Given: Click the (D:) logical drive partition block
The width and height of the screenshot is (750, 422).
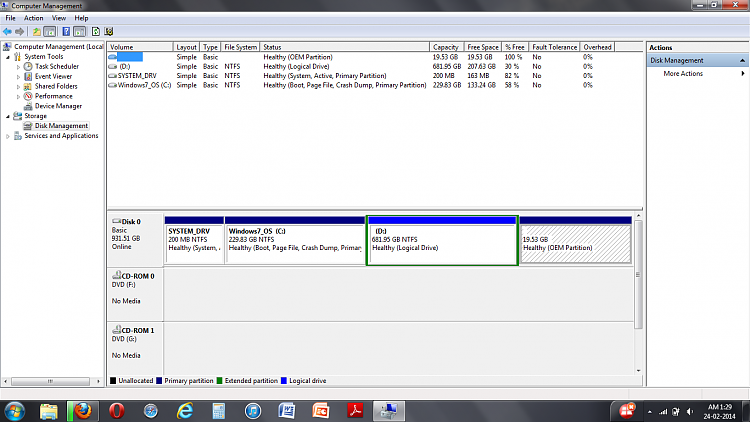Looking at the screenshot, I should pyautogui.click(x=442, y=240).
